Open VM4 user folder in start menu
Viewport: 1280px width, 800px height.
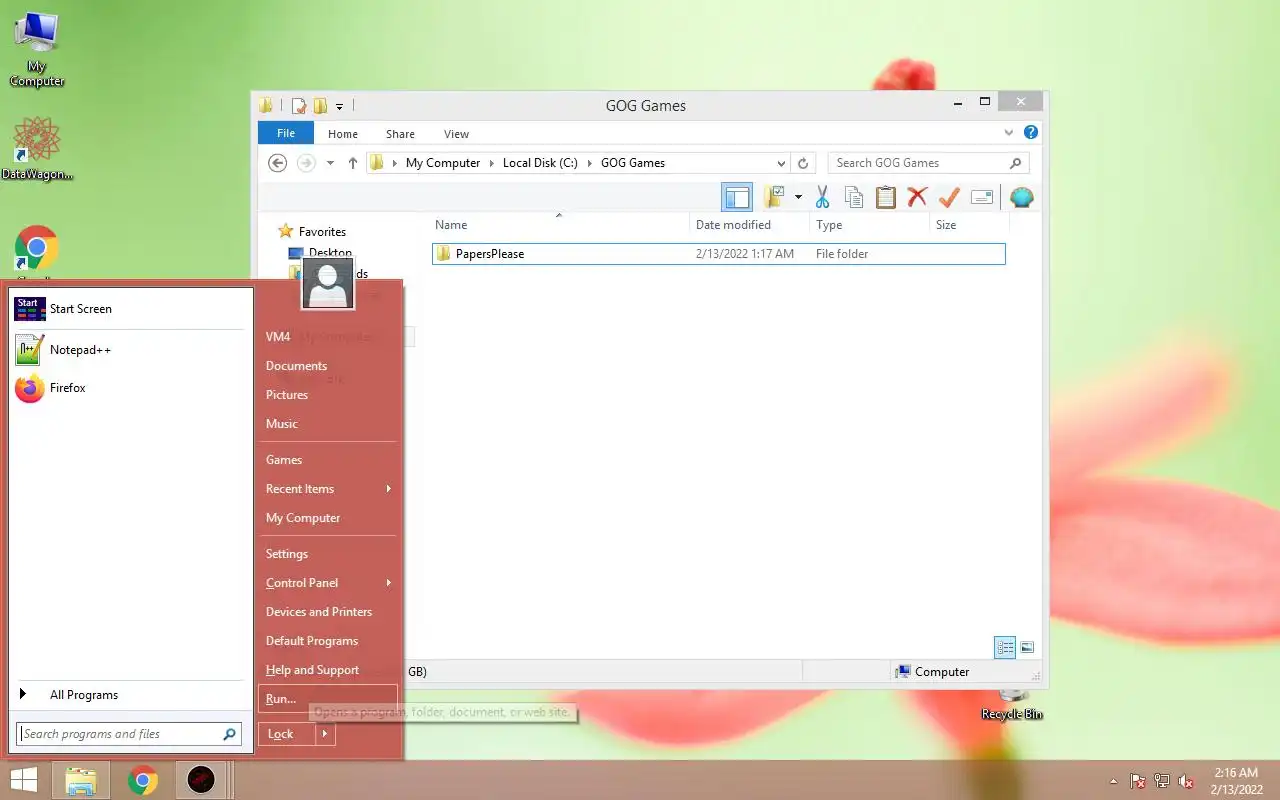coord(328,337)
